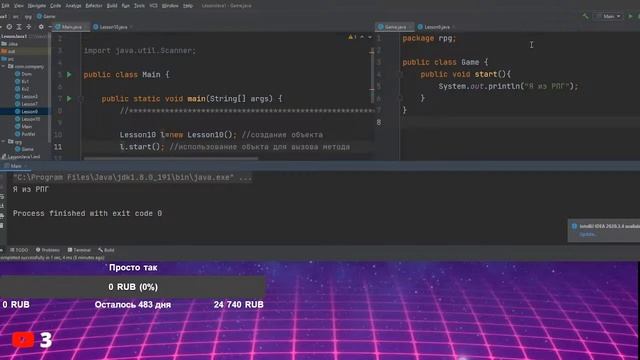Image resolution: width=640 pixels, height=360 pixels.
Task: Select LessonJava1.iml file in tree
Action: coord(20,156)
